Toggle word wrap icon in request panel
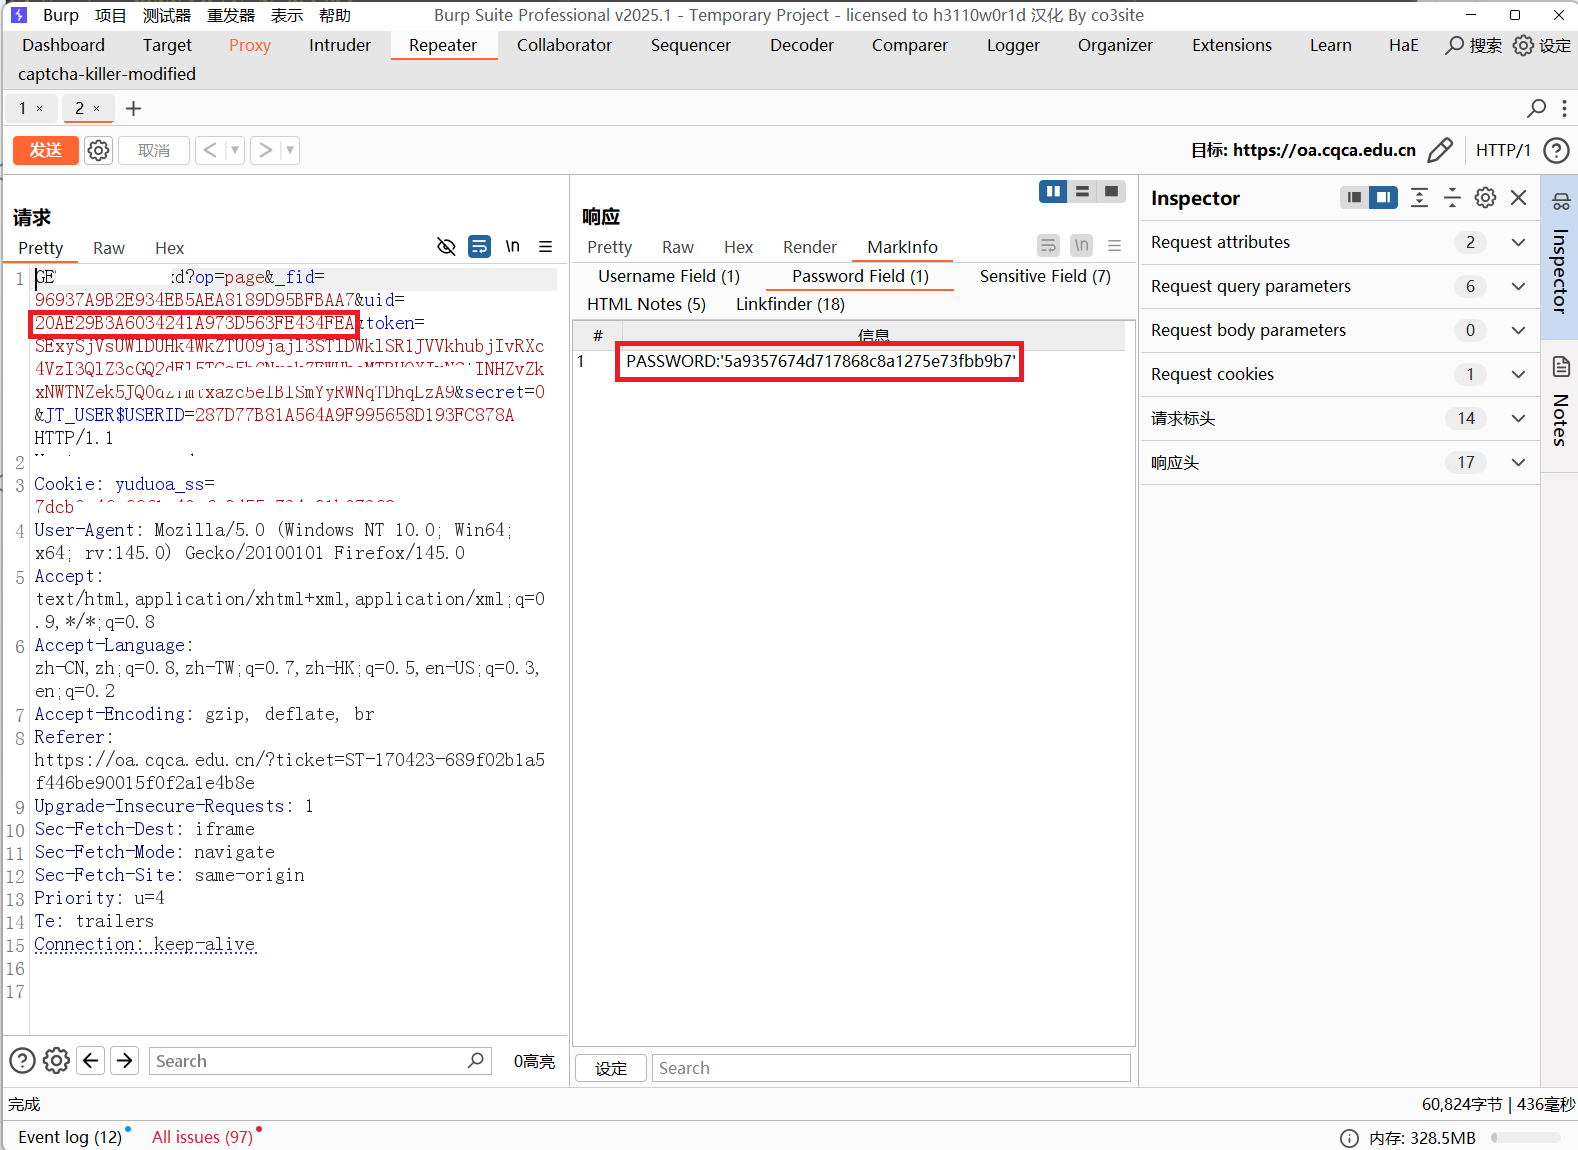Viewport: 1578px width, 1150px height. 480,246
